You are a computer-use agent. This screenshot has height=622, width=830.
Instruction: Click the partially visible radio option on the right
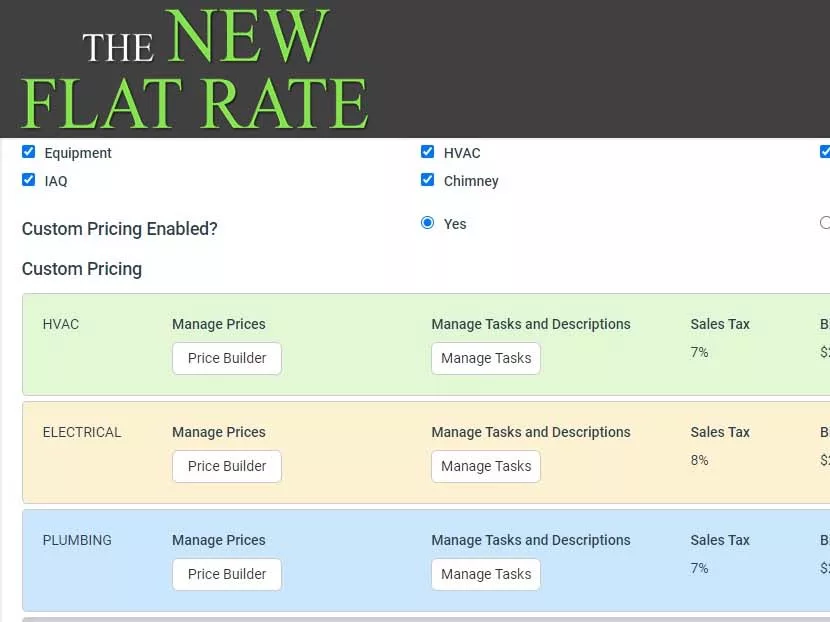(824, 223)
